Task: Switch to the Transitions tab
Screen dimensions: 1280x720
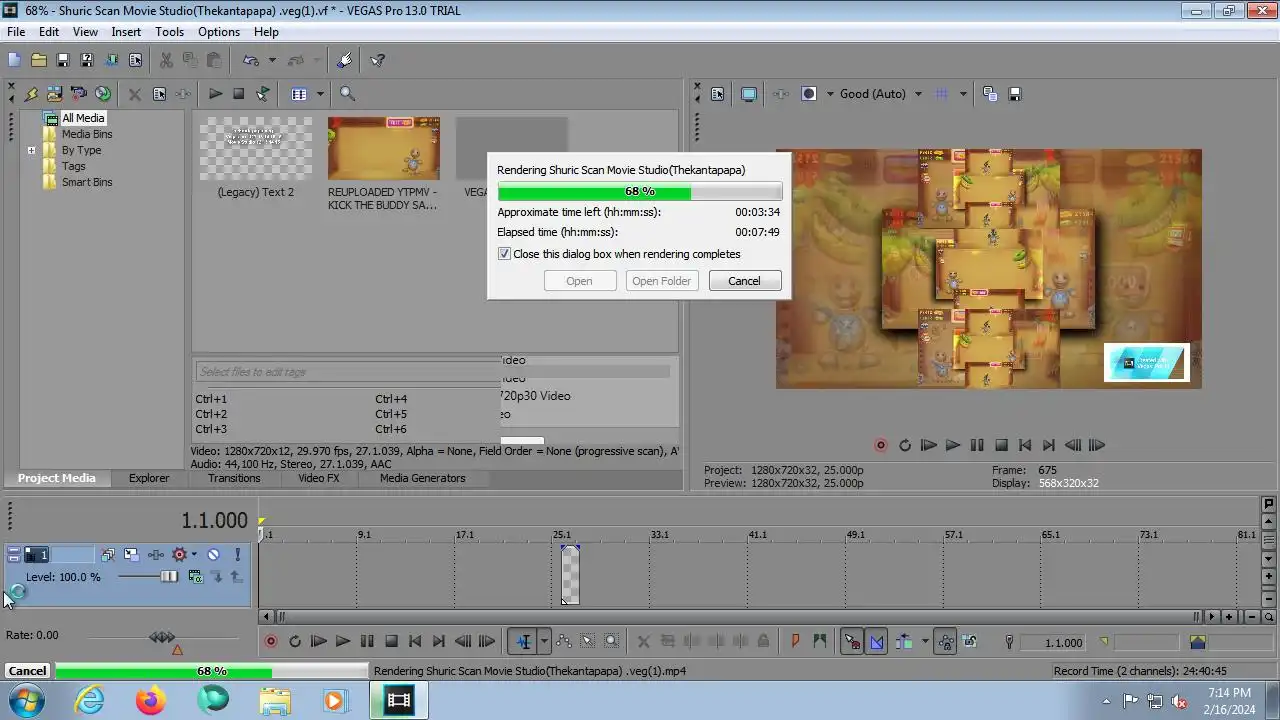Action: tap(234, 478)
